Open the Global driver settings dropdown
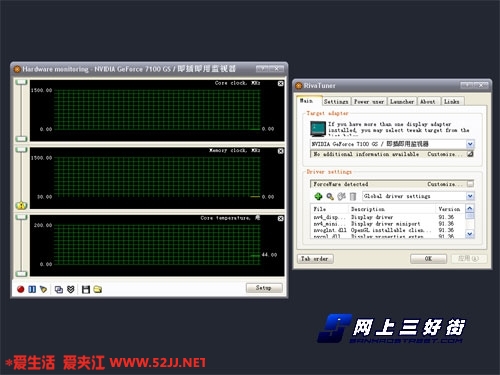500x375 pixels. click(x=470, y=196)
